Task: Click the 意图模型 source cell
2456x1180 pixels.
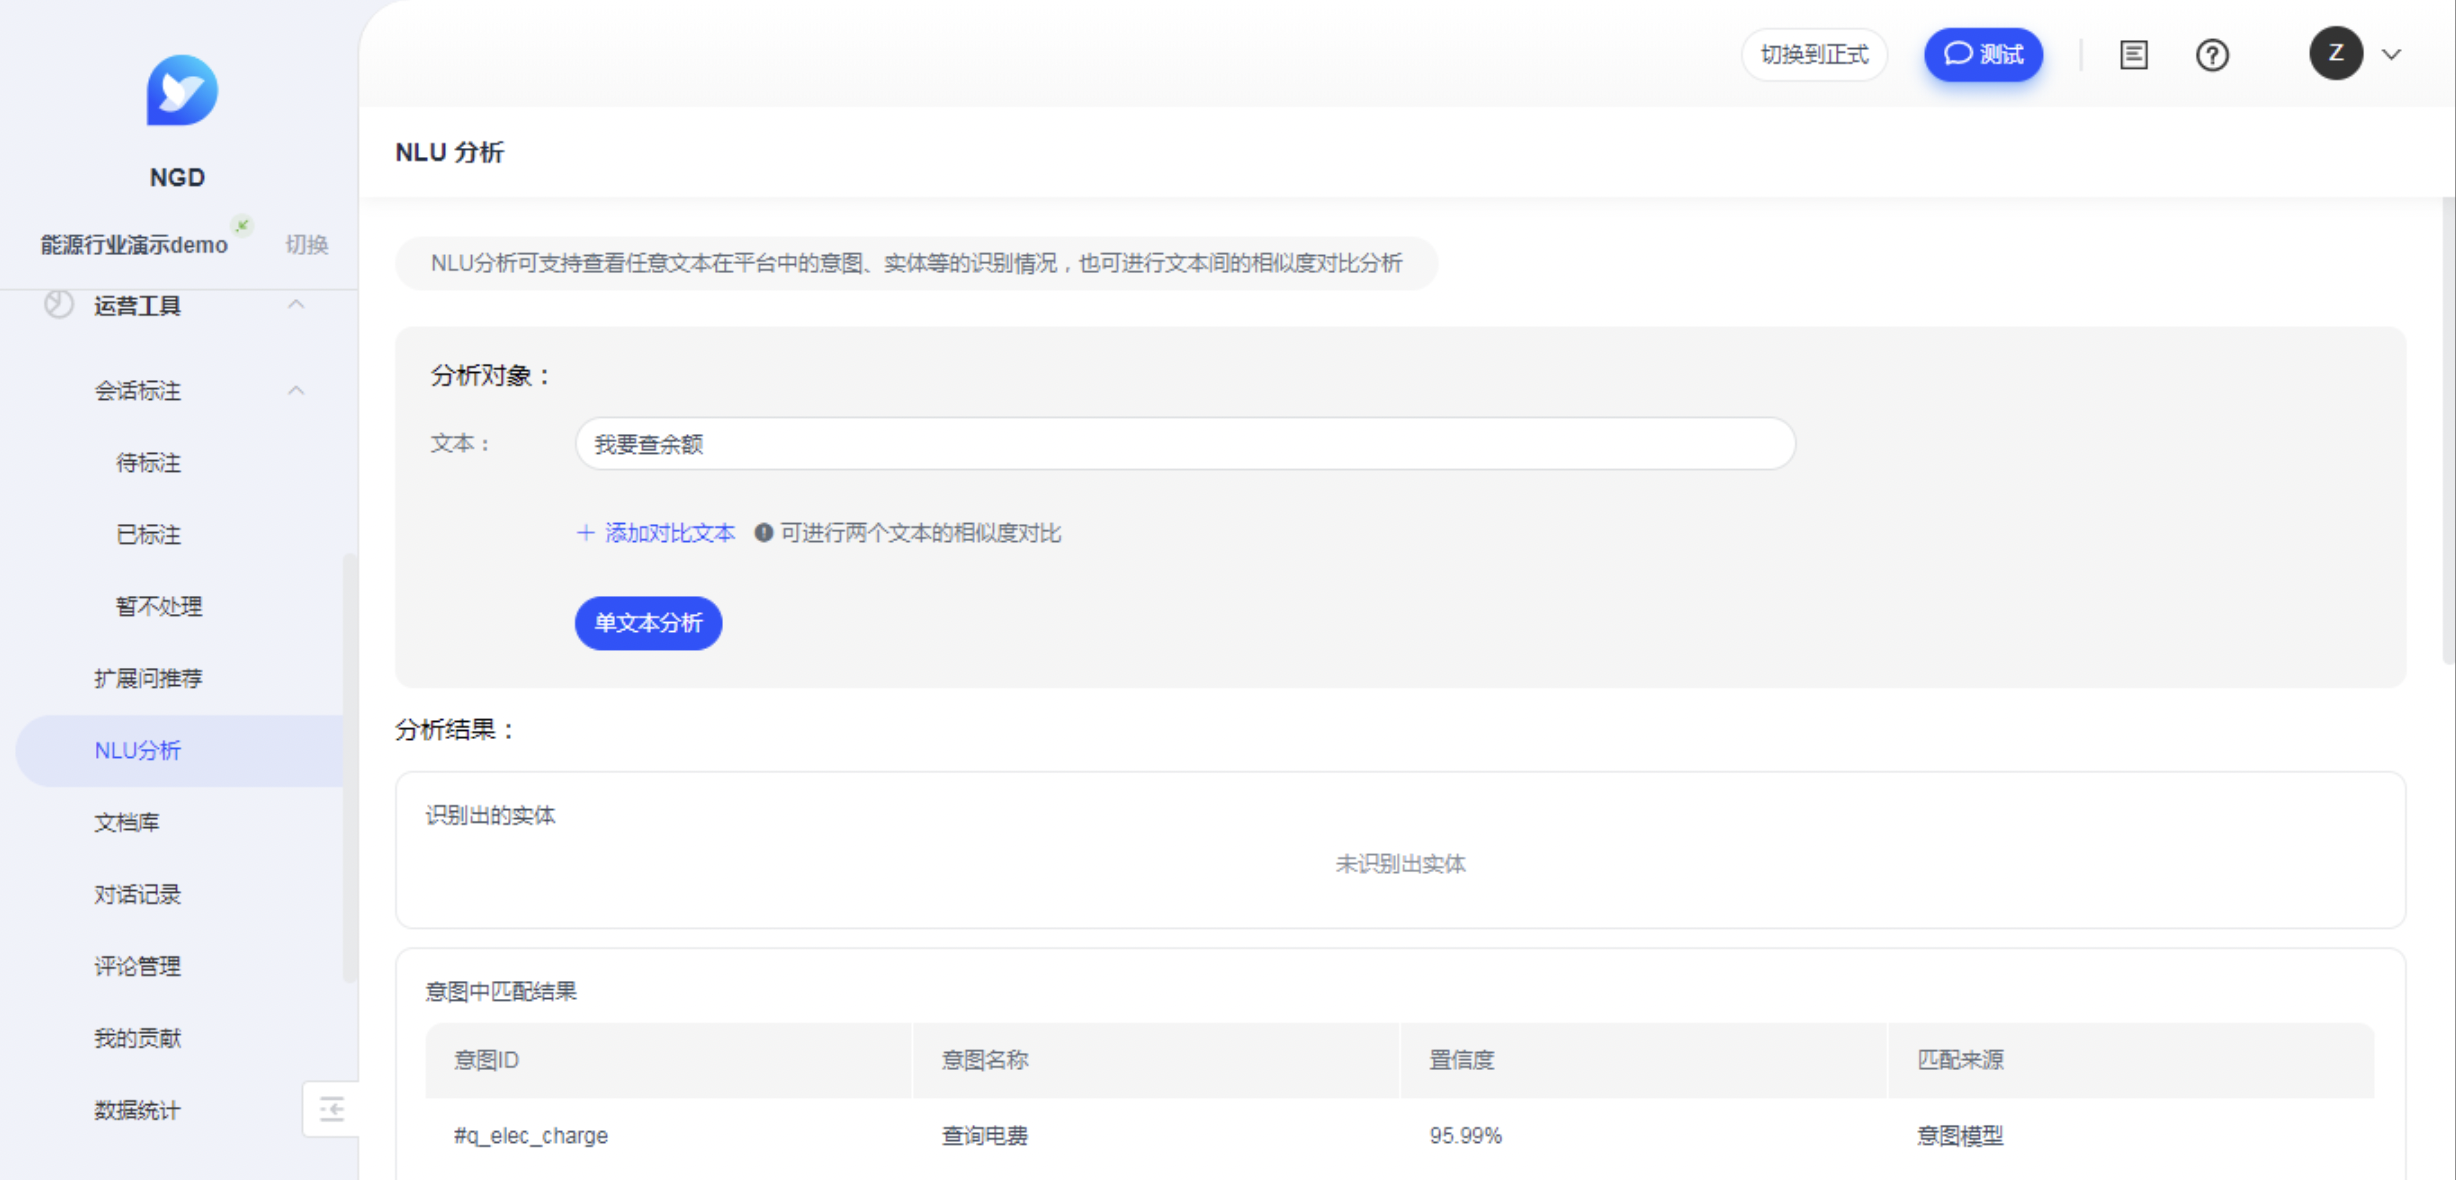Action: pos(1960,1136)
